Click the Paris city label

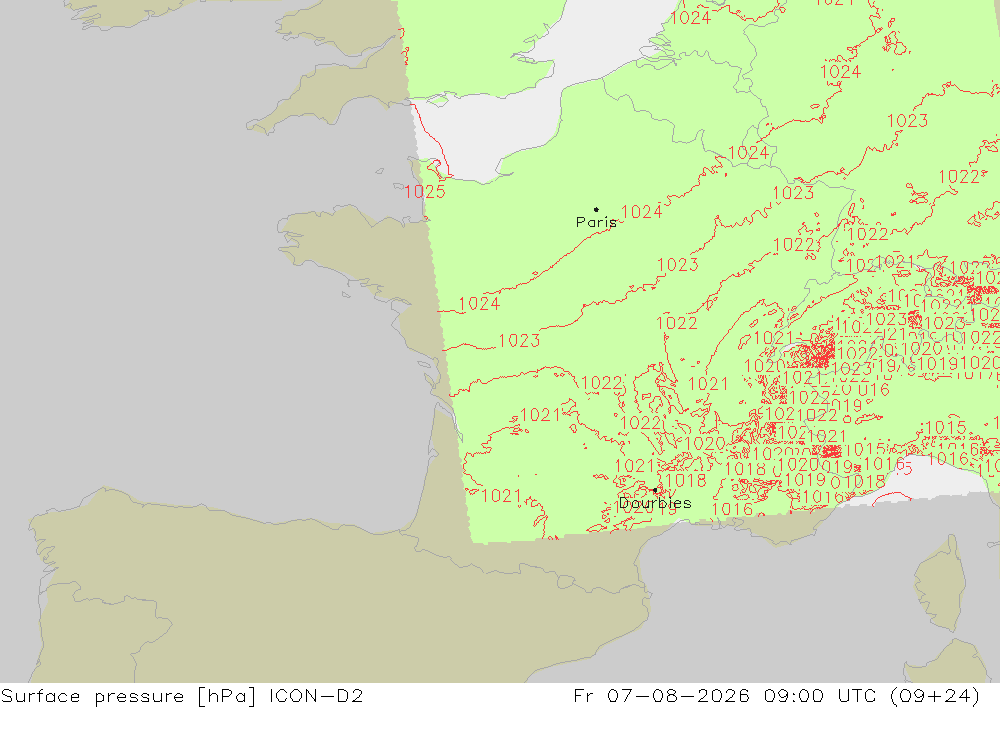tap(596, 222)
